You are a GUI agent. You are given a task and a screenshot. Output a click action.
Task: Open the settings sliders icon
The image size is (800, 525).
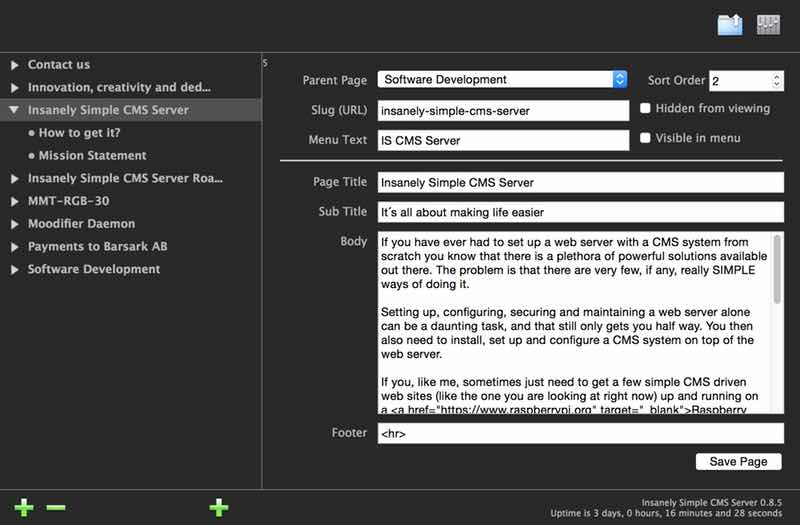coord(768,24)
